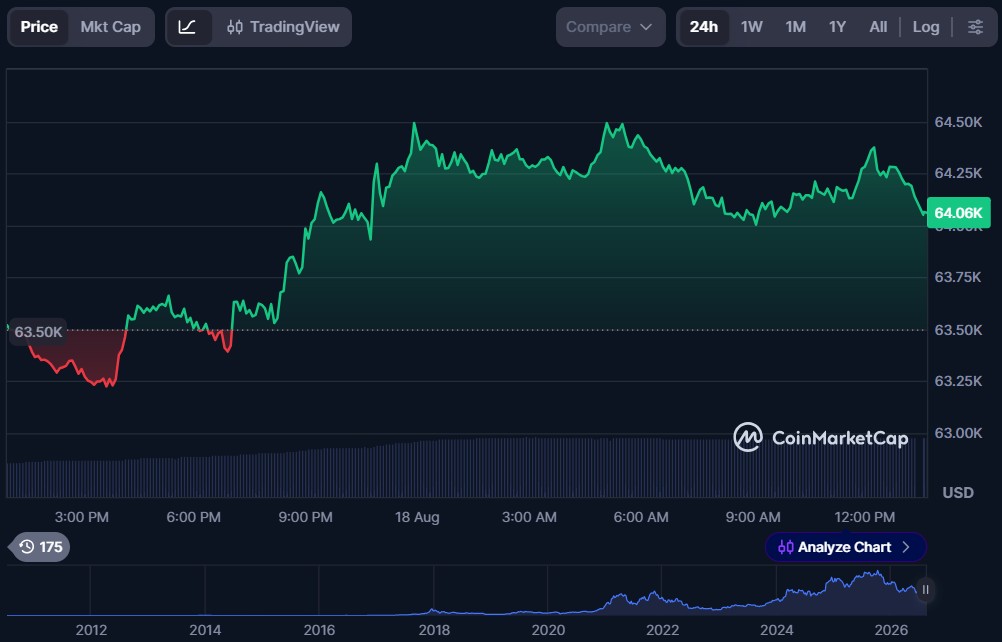
Task: Switch to the line chart view icon
Action: pyautogui.click(x=187, y=27)
